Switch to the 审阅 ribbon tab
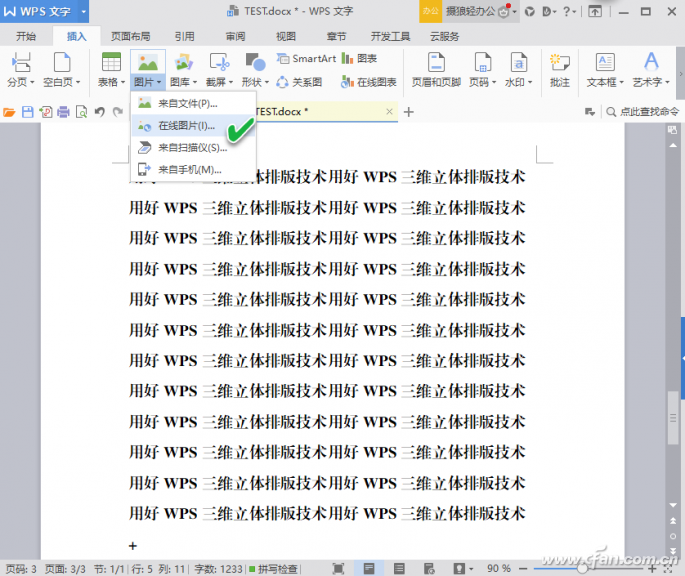Viewport: 685px width, 576px height. pos(235,36)
